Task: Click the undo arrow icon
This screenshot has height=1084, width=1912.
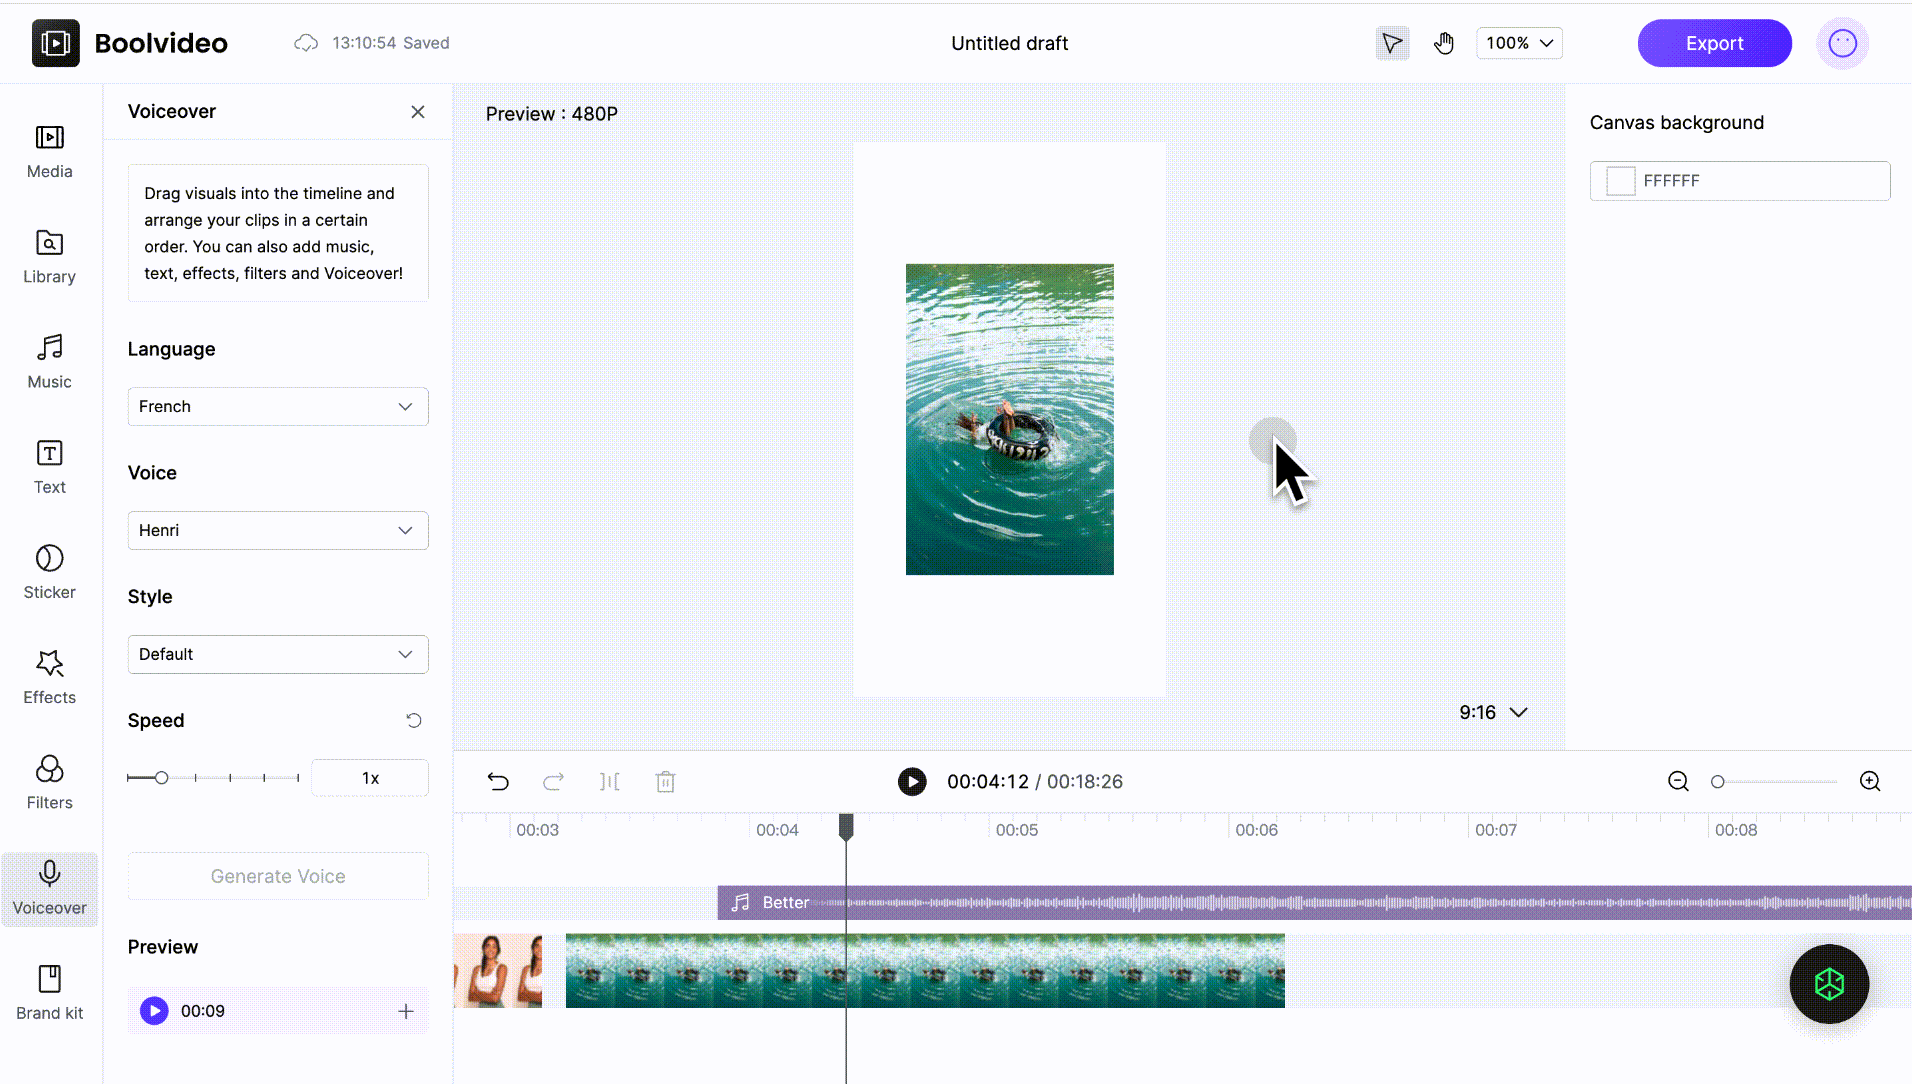Action: point(498,781)
